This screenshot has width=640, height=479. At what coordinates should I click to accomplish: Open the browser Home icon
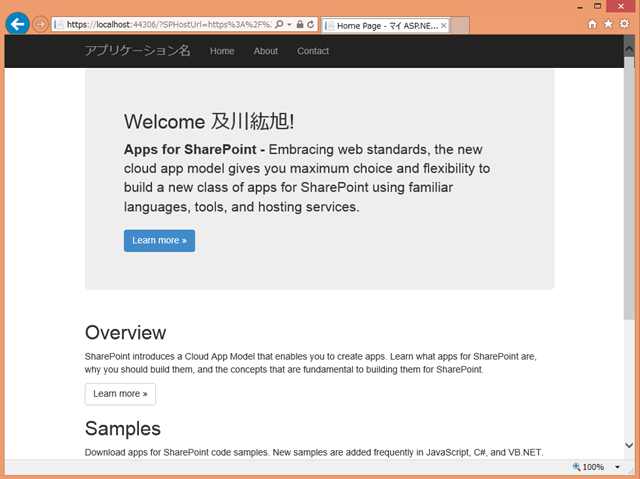point(592,24)
